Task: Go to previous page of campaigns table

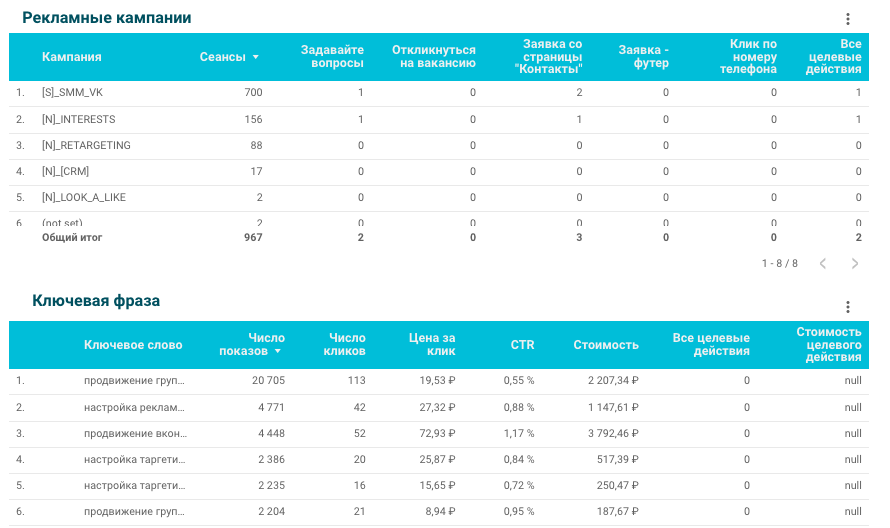Action: 822,263
